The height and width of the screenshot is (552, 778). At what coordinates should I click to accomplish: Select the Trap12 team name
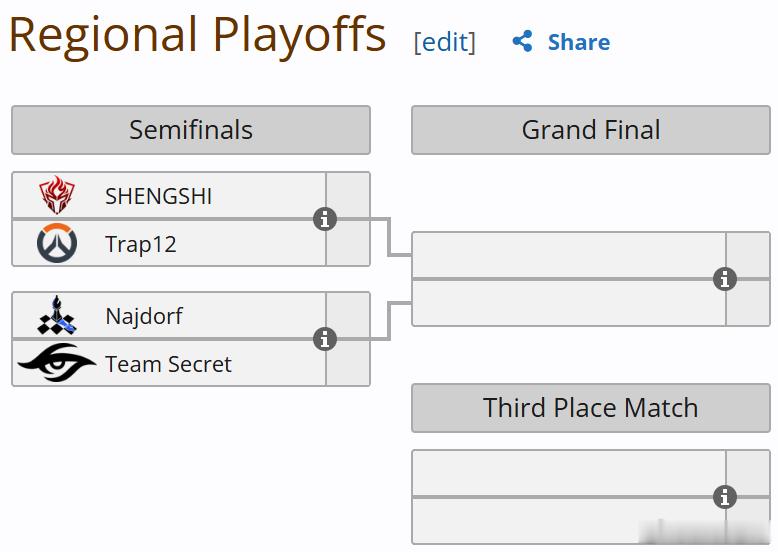click(141, 245)
